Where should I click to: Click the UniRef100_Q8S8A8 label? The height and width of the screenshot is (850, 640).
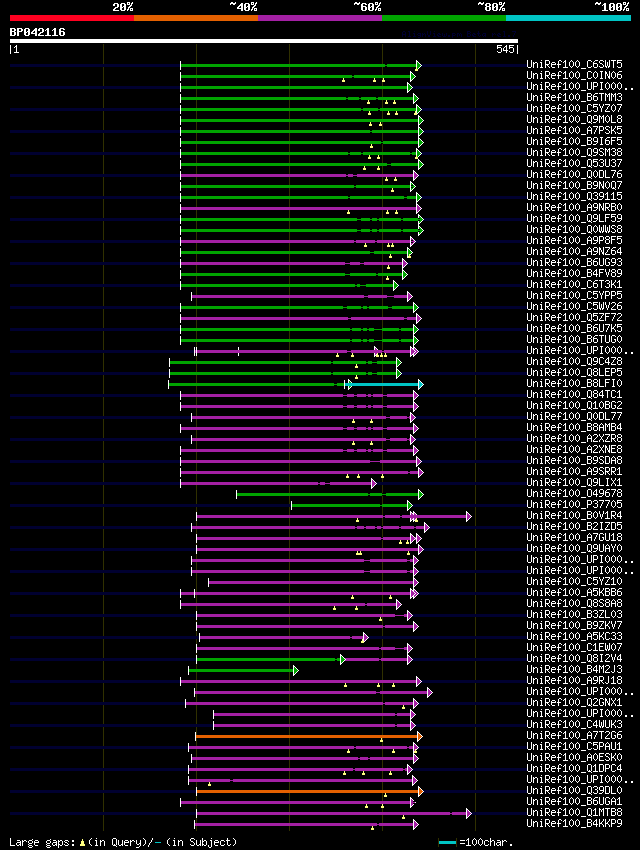click(574, 603)
